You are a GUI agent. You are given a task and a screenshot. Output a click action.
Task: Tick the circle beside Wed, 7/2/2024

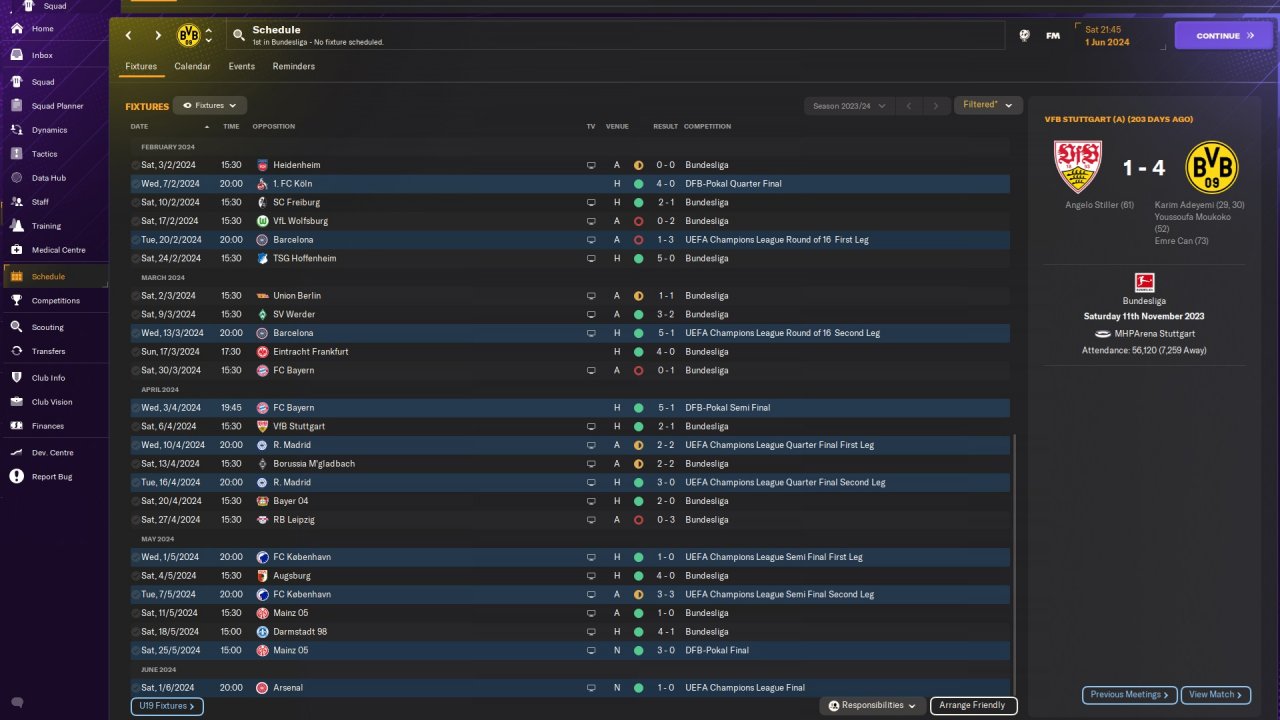click(136, 184)
